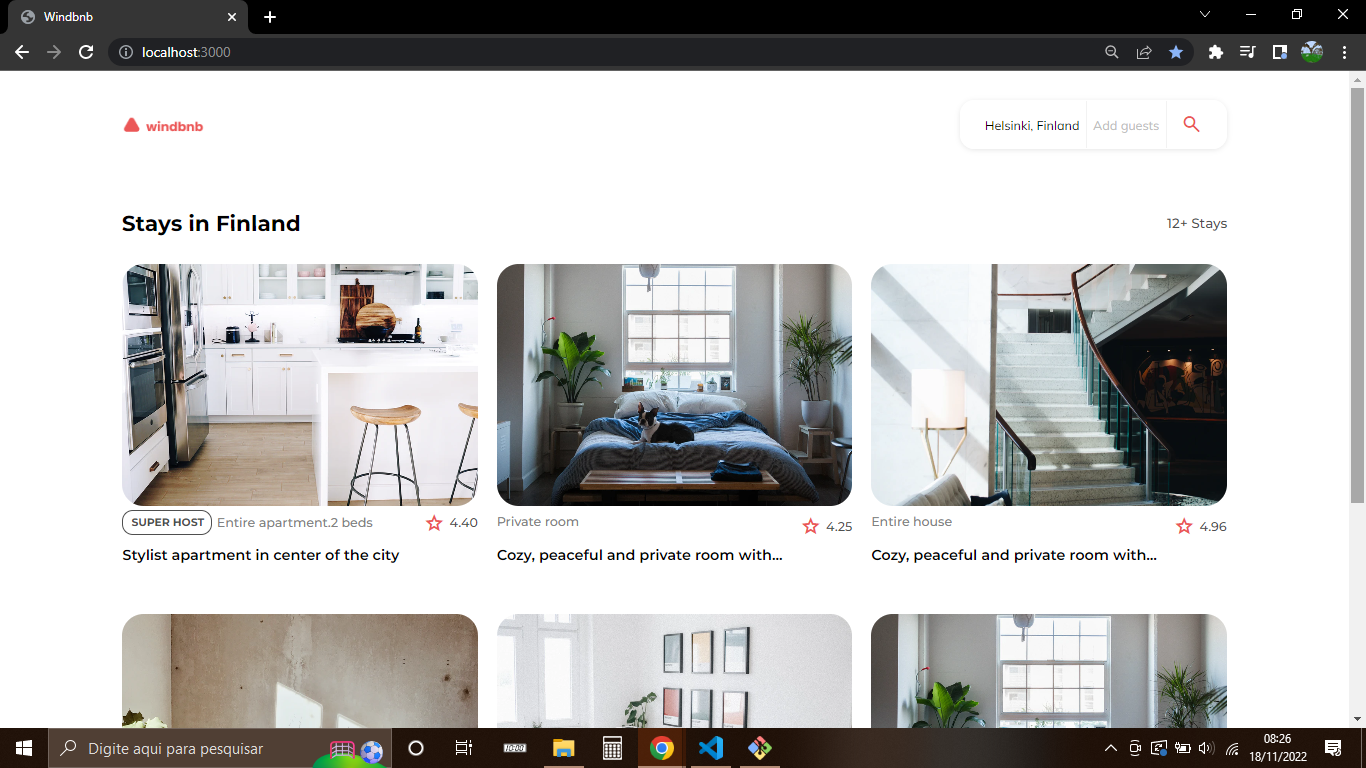1366x768 pixels.
Task: Click the bookmark star in the address bar
Action: coord(1176,52)
